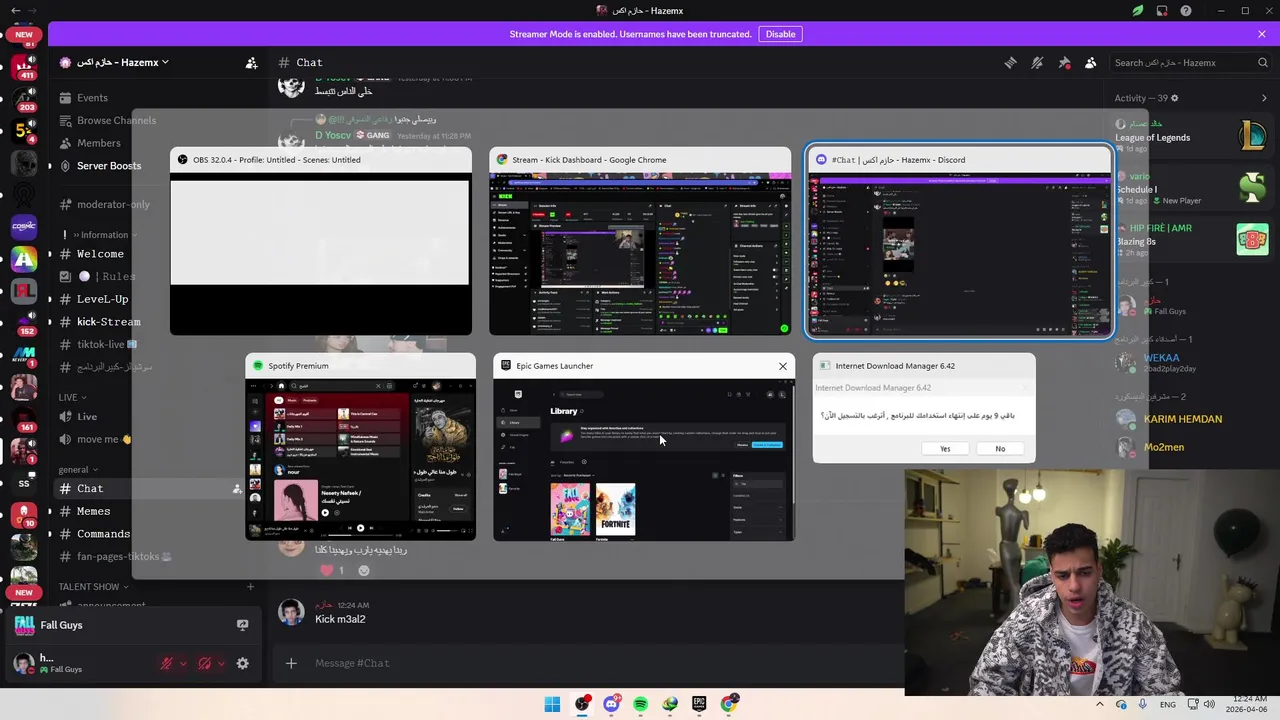1280x720 pixels.
Task: Open Spotify from the taskbar
Action: 640,704
